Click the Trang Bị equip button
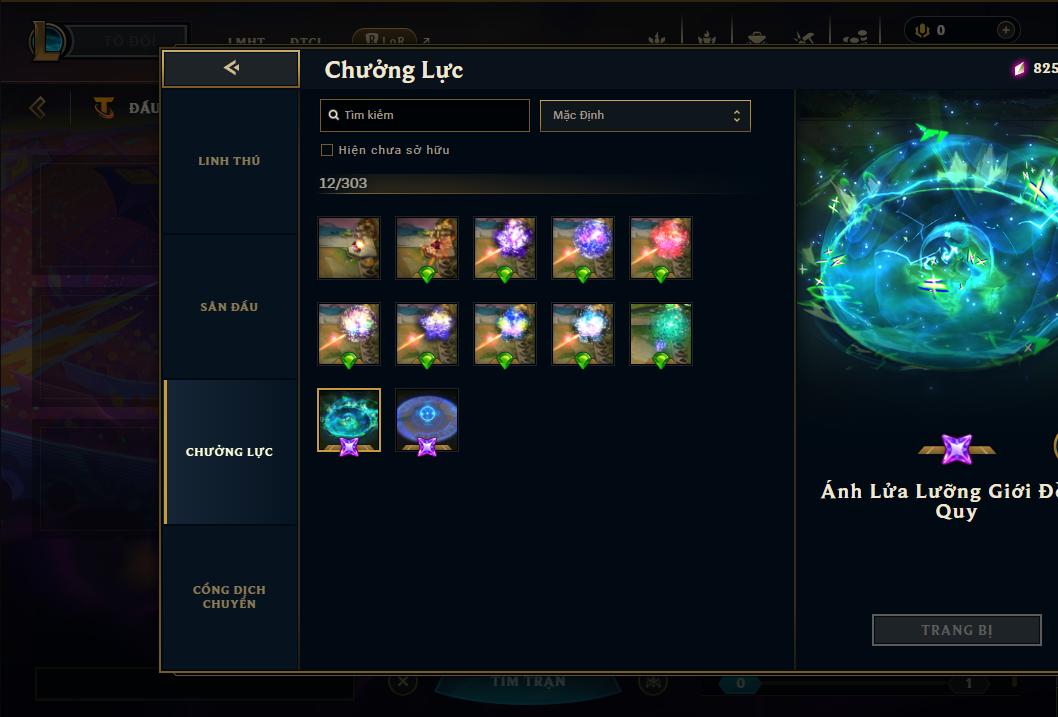 pyautogui.click(x=957, y=630)
